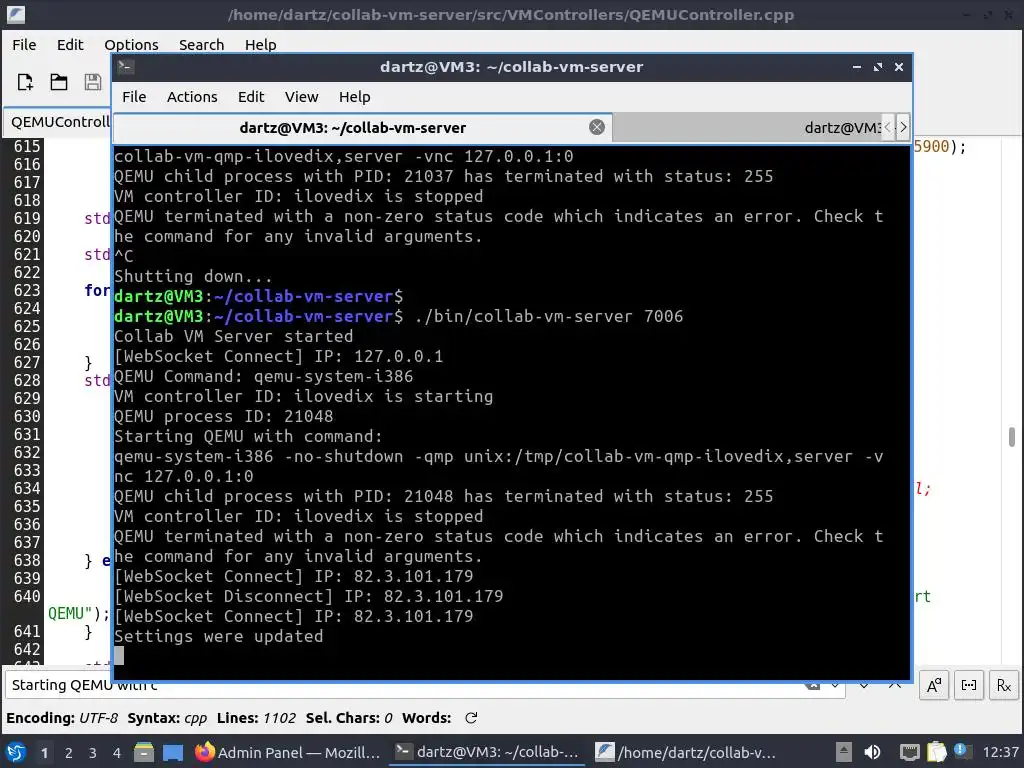Click the Firefox icon in taskbar
The width and height of the screenshot is (1024, 768).
point(204,752)
